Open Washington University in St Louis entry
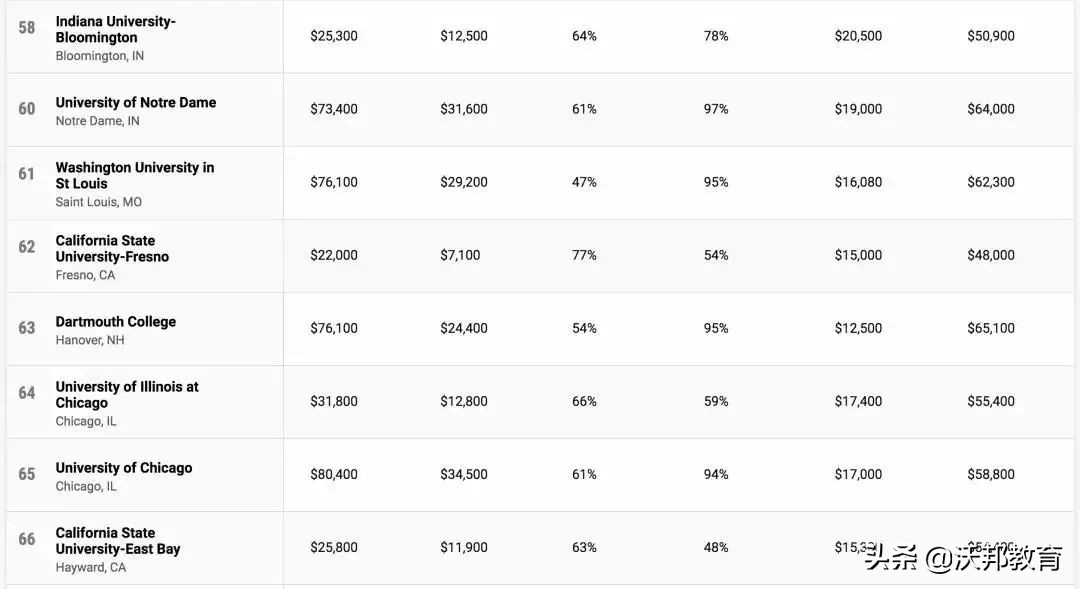Screen dimensions: 1080x589 (x=134, y=175)
